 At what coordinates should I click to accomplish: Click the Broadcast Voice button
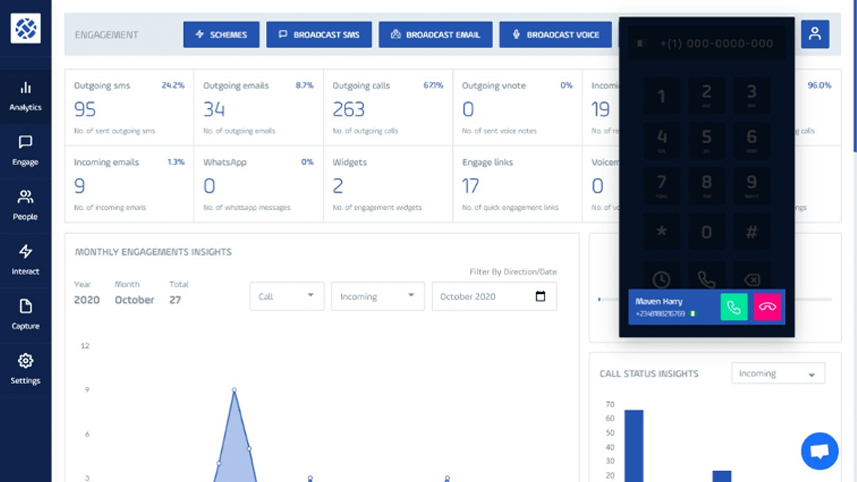point(555,34)
